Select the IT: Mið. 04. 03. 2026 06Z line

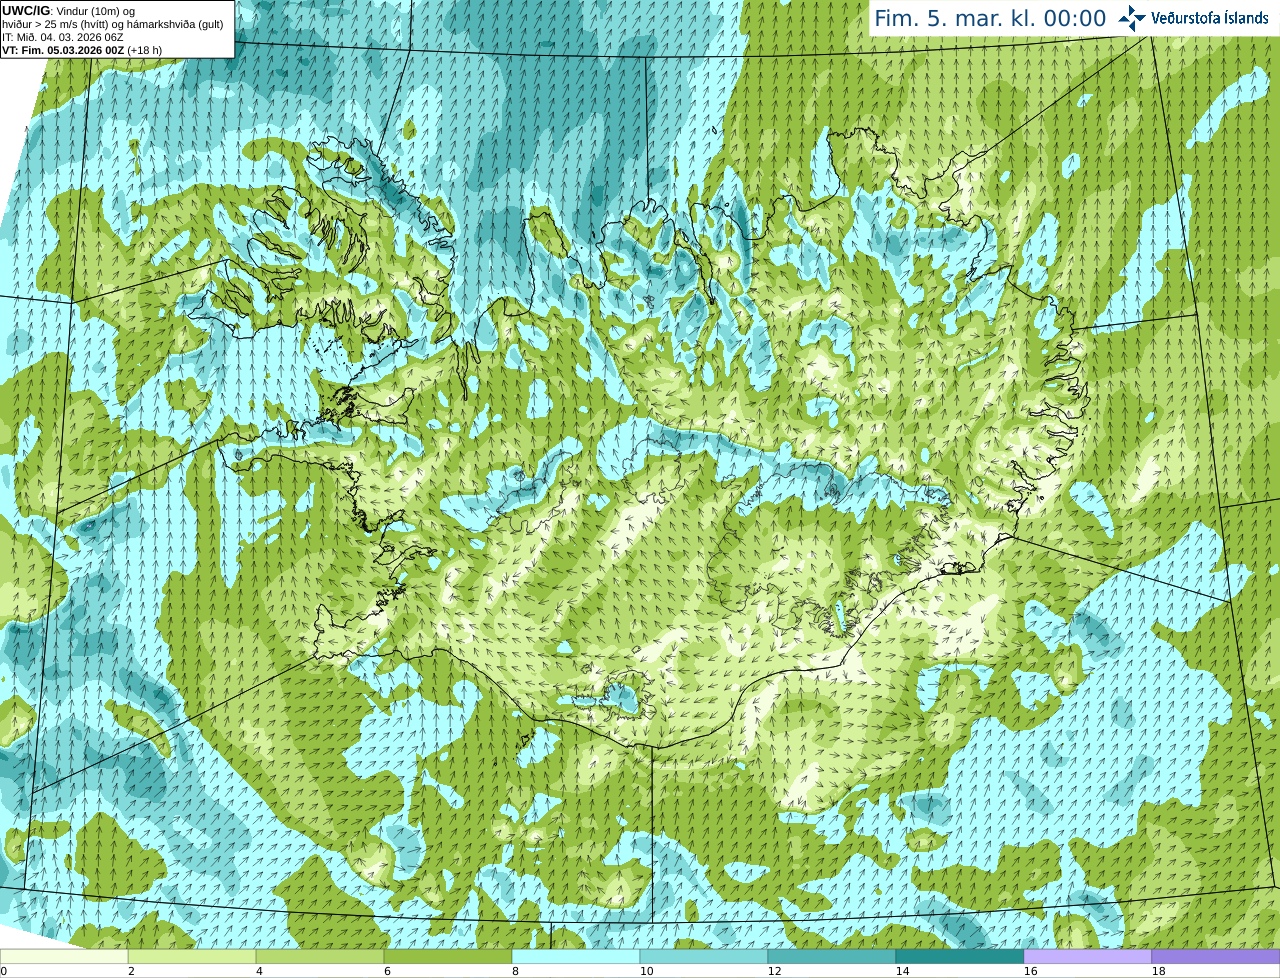pyautogui.click(x=63, y=37)
